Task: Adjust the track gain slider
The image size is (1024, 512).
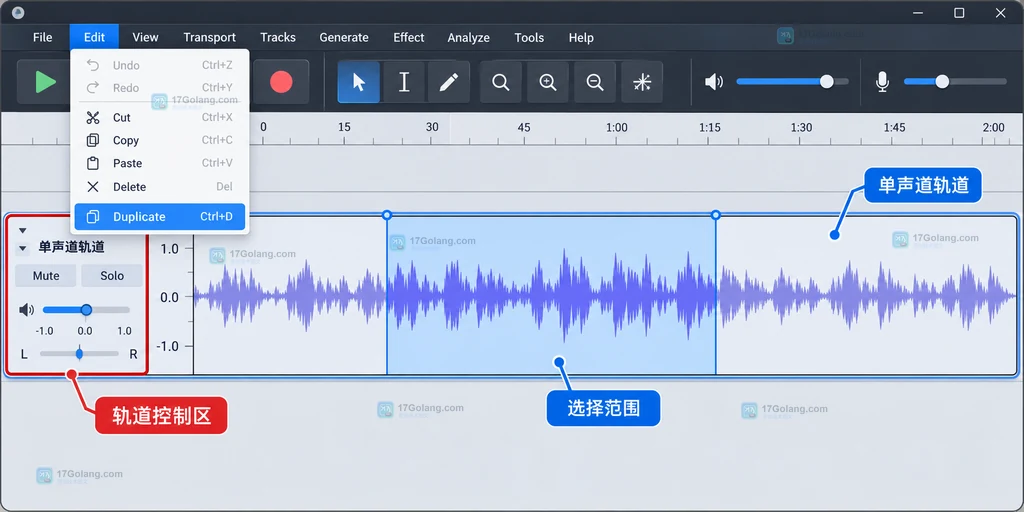Action: [86, 310]
